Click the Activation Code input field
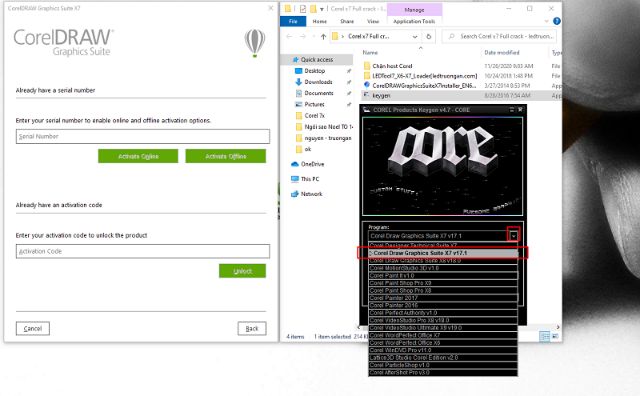This screenshot has width=640, height=396. pyautogui.click(x=143, y=251)
